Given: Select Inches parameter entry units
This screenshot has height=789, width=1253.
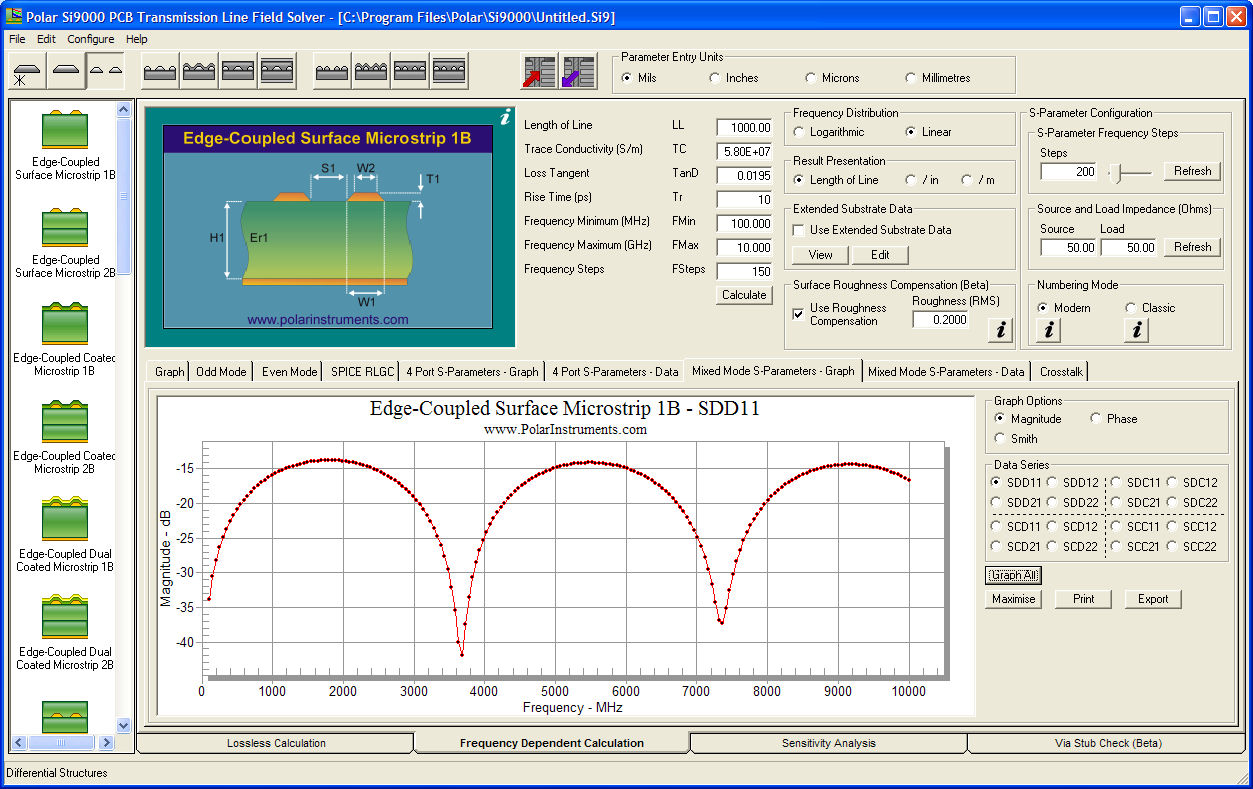Looking at the screenshot, I should (x=714, y=78).
